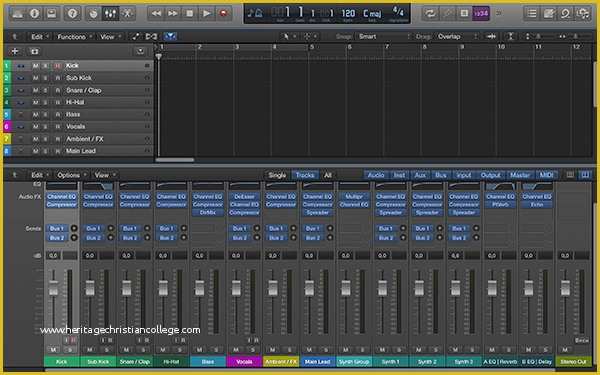This screenshot has height=375, width=600.
Task: Click the Vocals channel volume fader
Action: click(x=236, y=288)
